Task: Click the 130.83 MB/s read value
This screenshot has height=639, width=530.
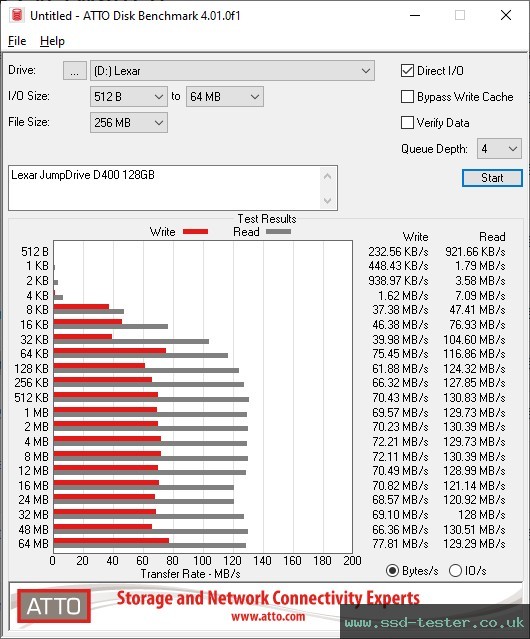Action: point(474,398)
